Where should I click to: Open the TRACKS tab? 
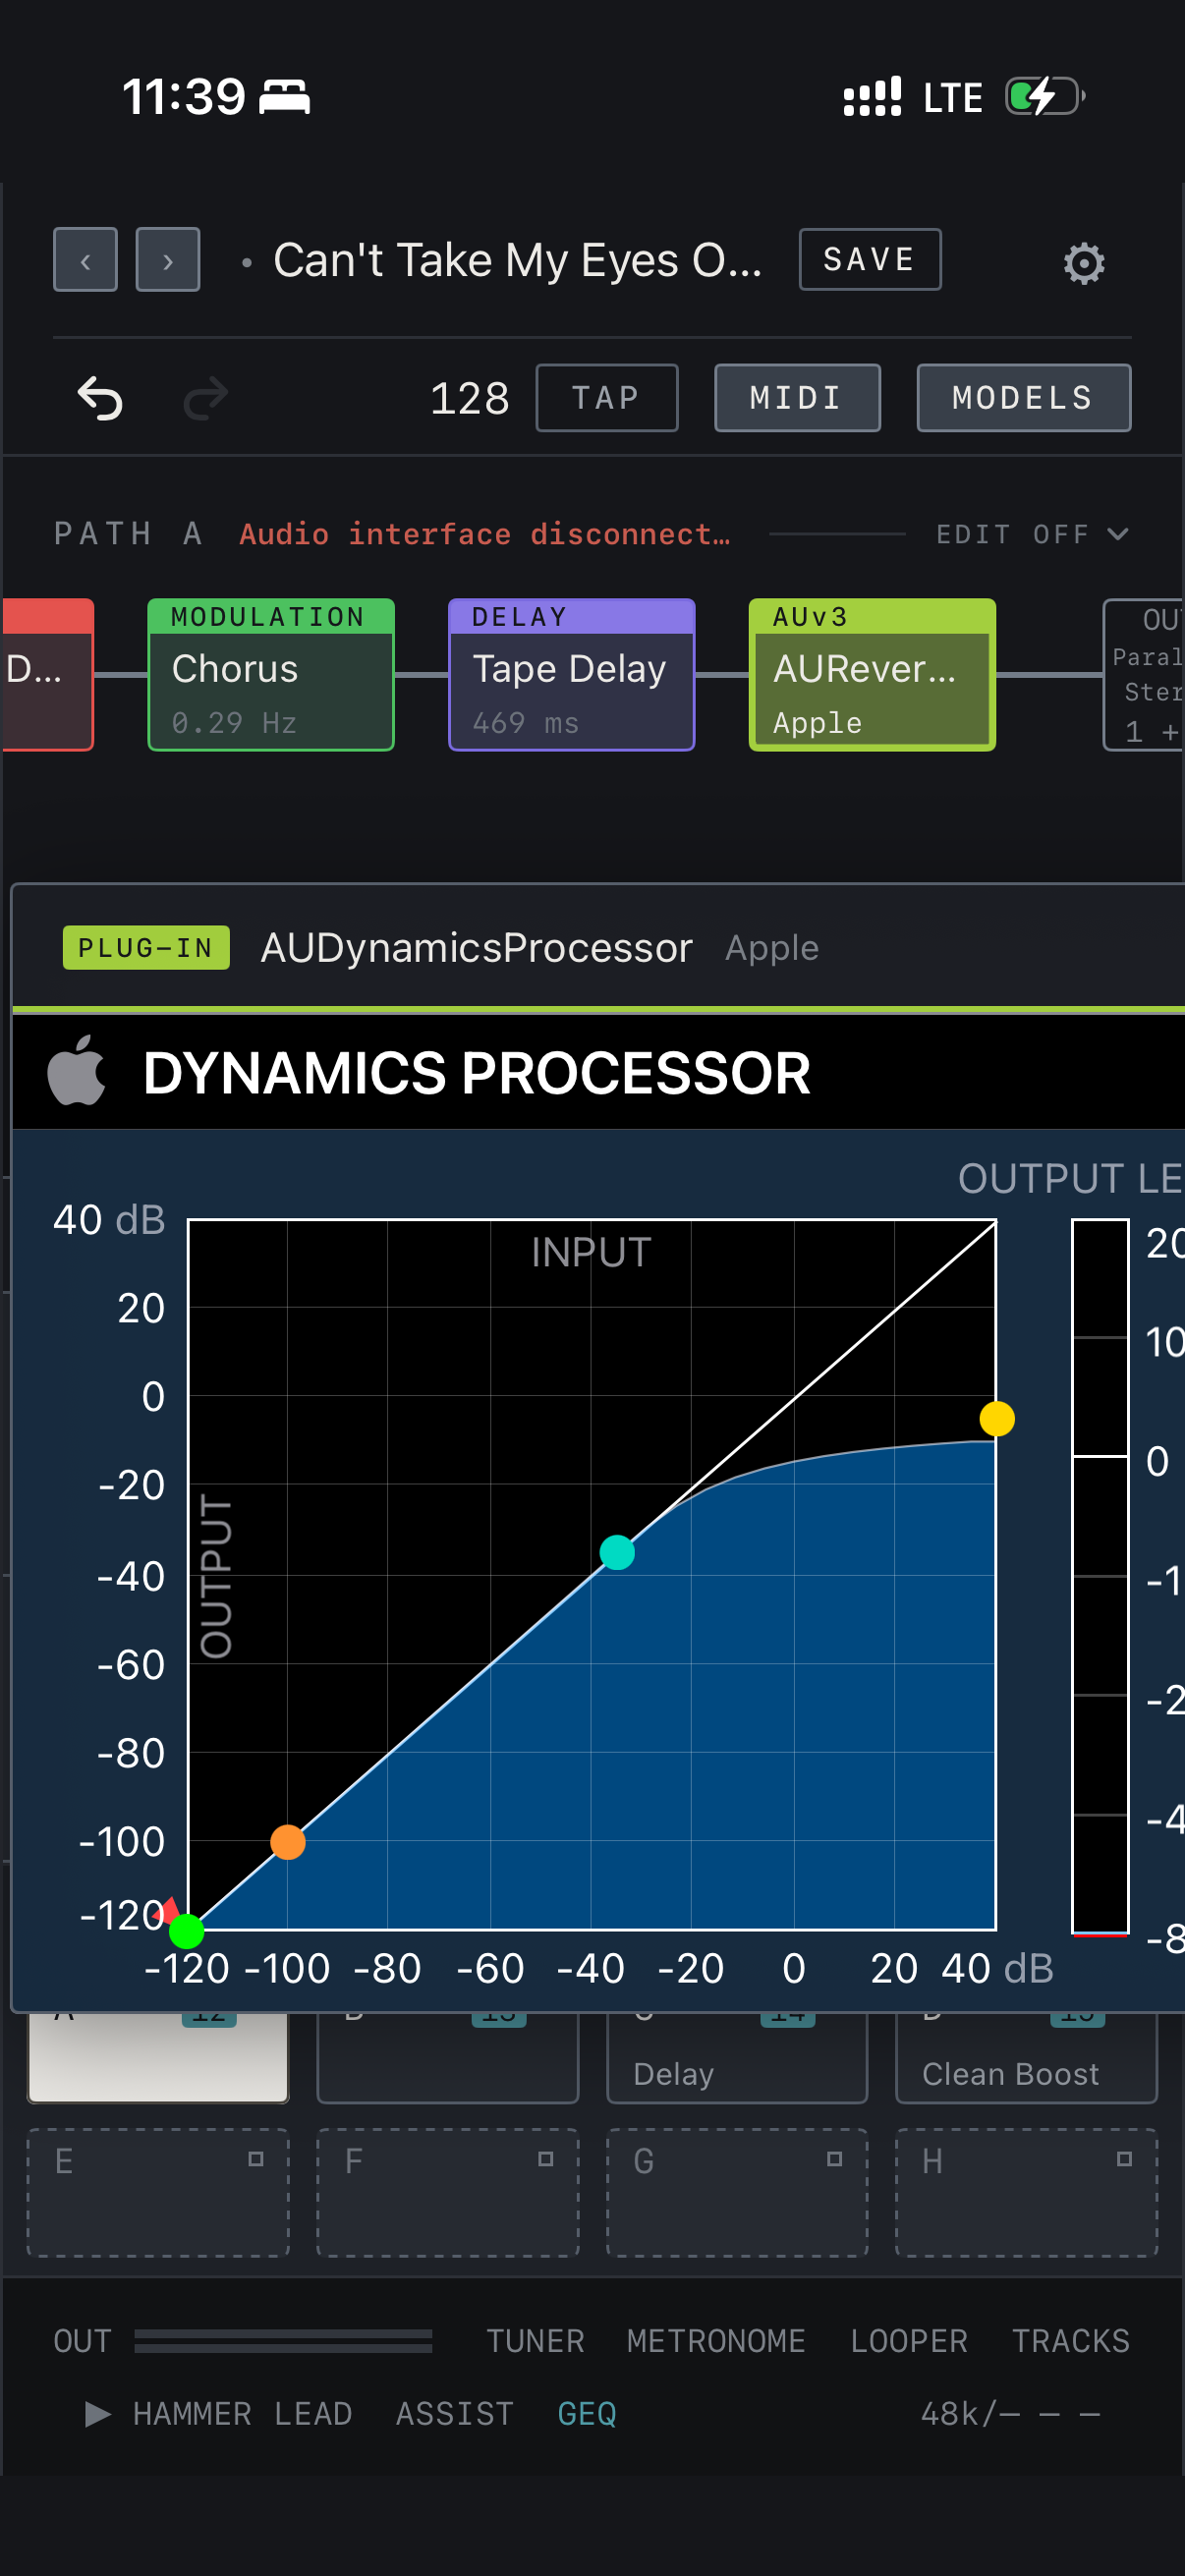coord(1070,2341)
